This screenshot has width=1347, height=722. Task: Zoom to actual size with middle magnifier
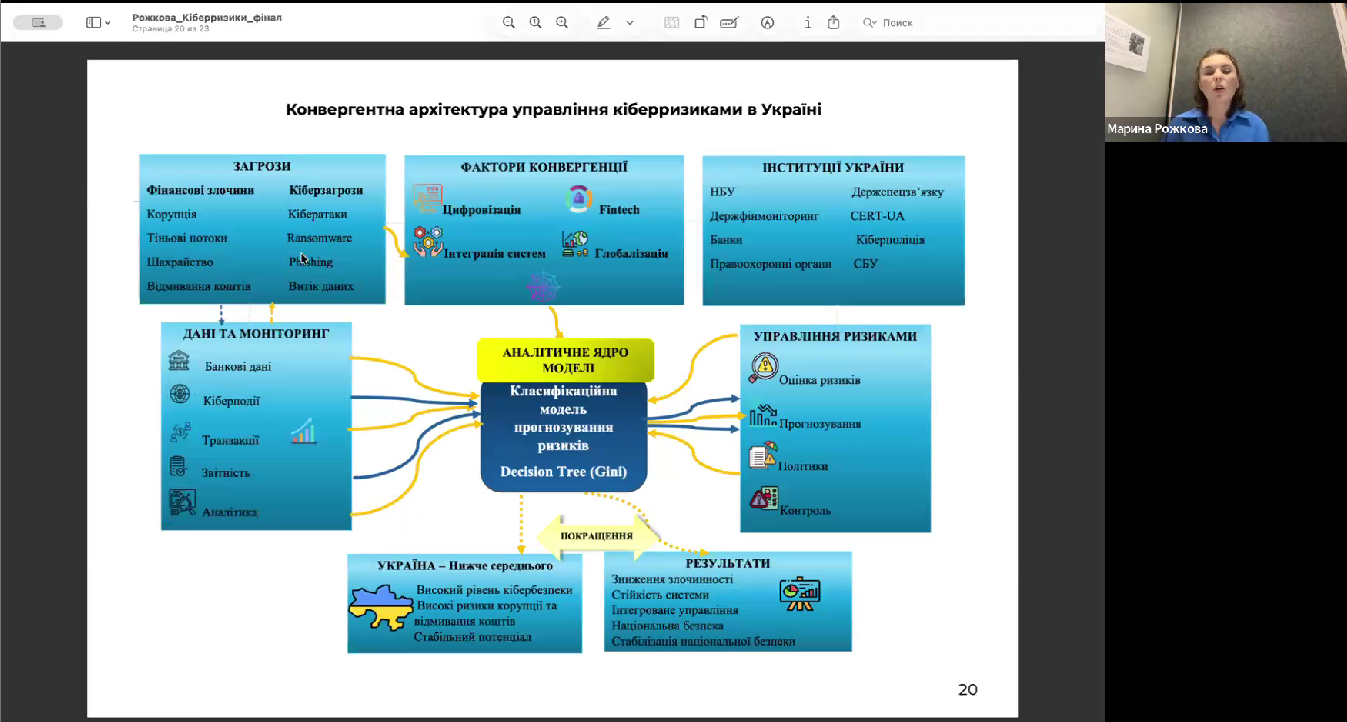pyautogui.click(x=535, y=22)
